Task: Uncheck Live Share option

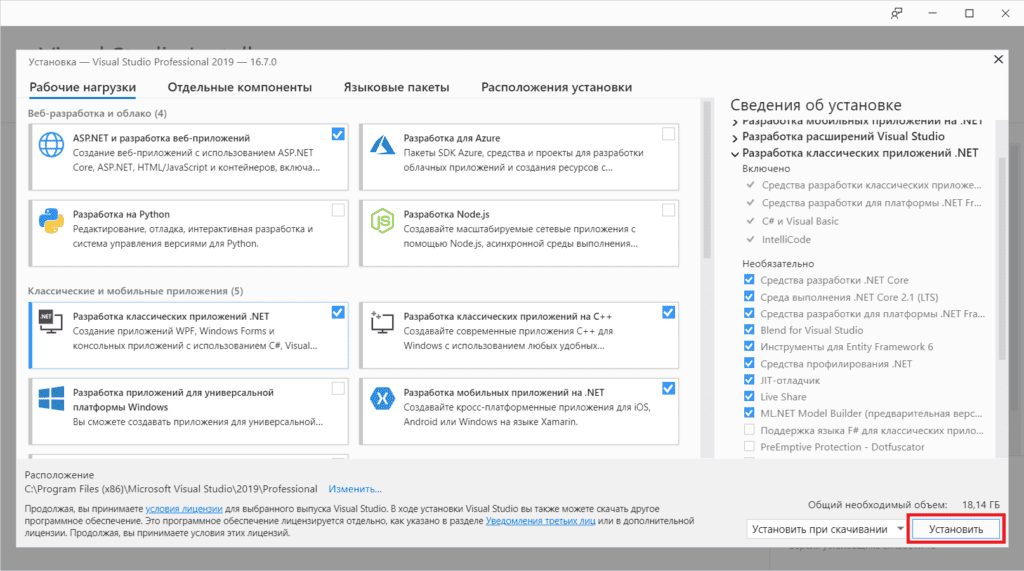Action: (x=749, y=397)
